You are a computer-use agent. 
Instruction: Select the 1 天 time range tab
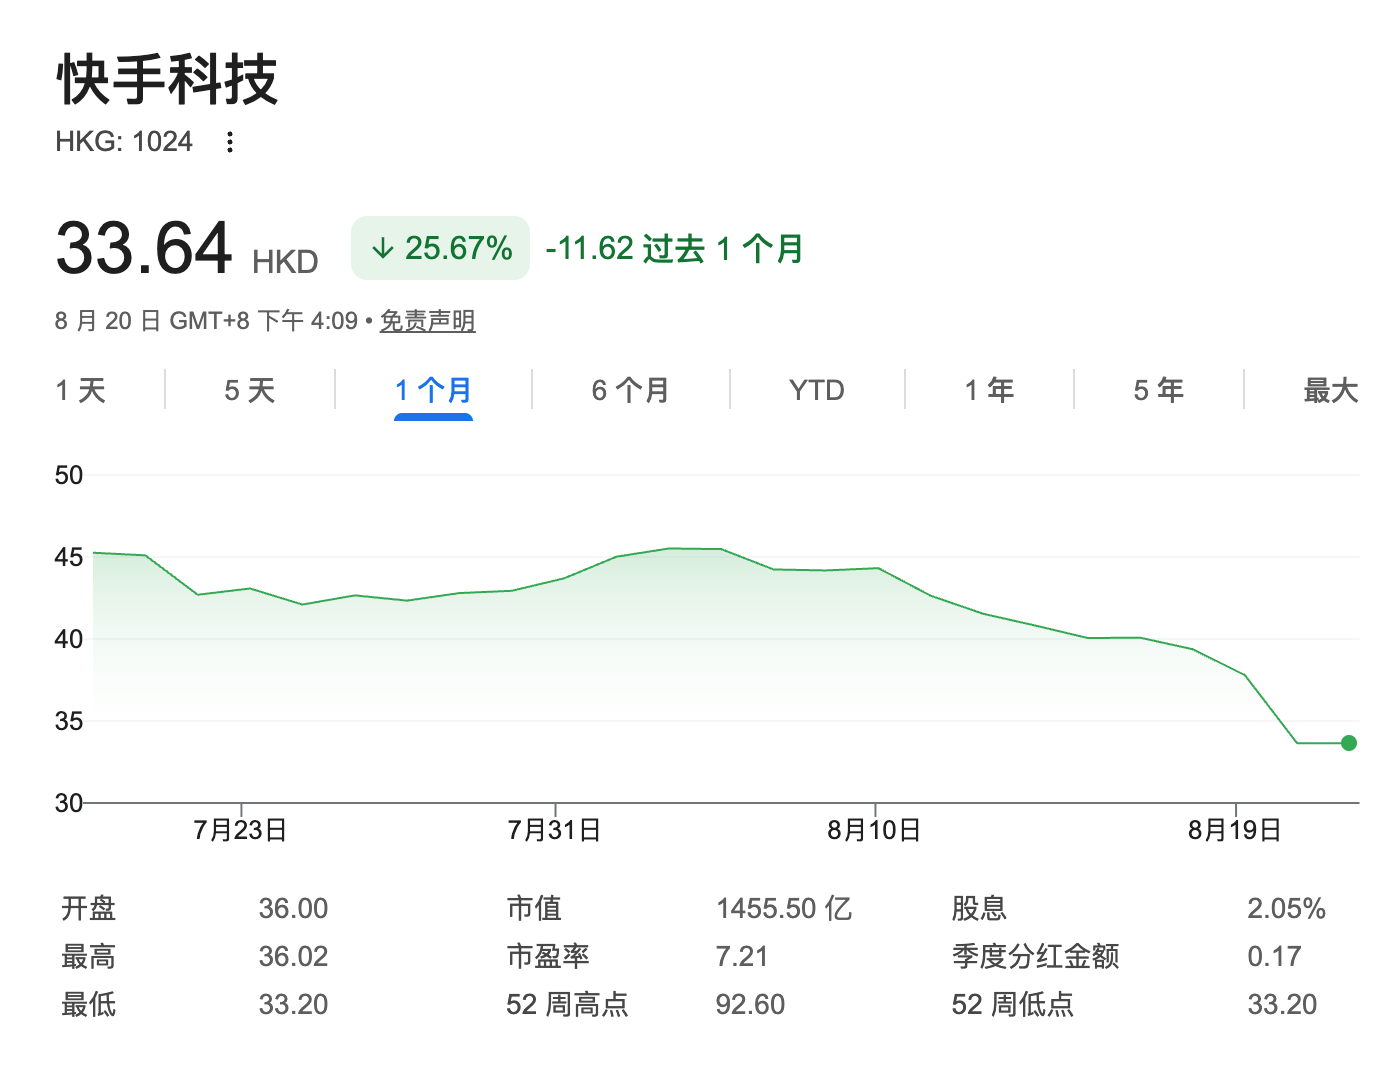[x=81, y=390]
